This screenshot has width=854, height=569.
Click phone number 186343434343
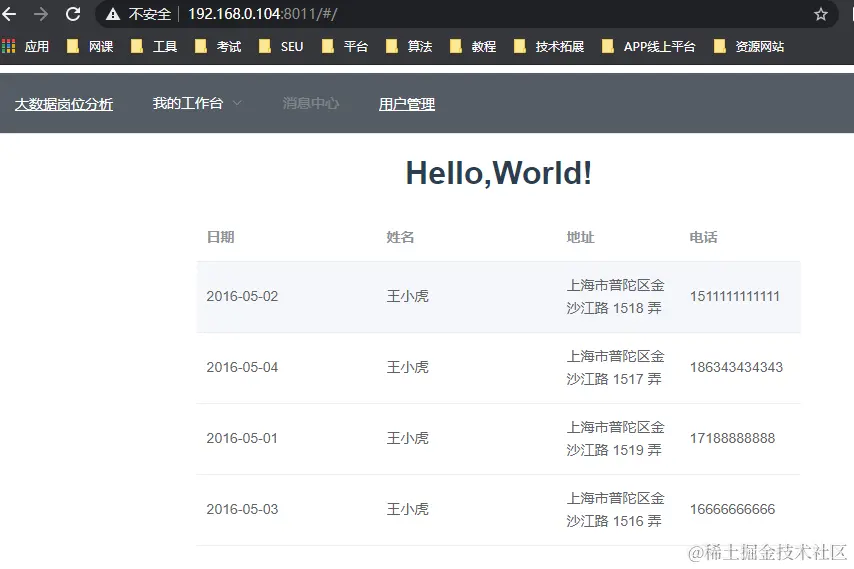coord(736,368)
